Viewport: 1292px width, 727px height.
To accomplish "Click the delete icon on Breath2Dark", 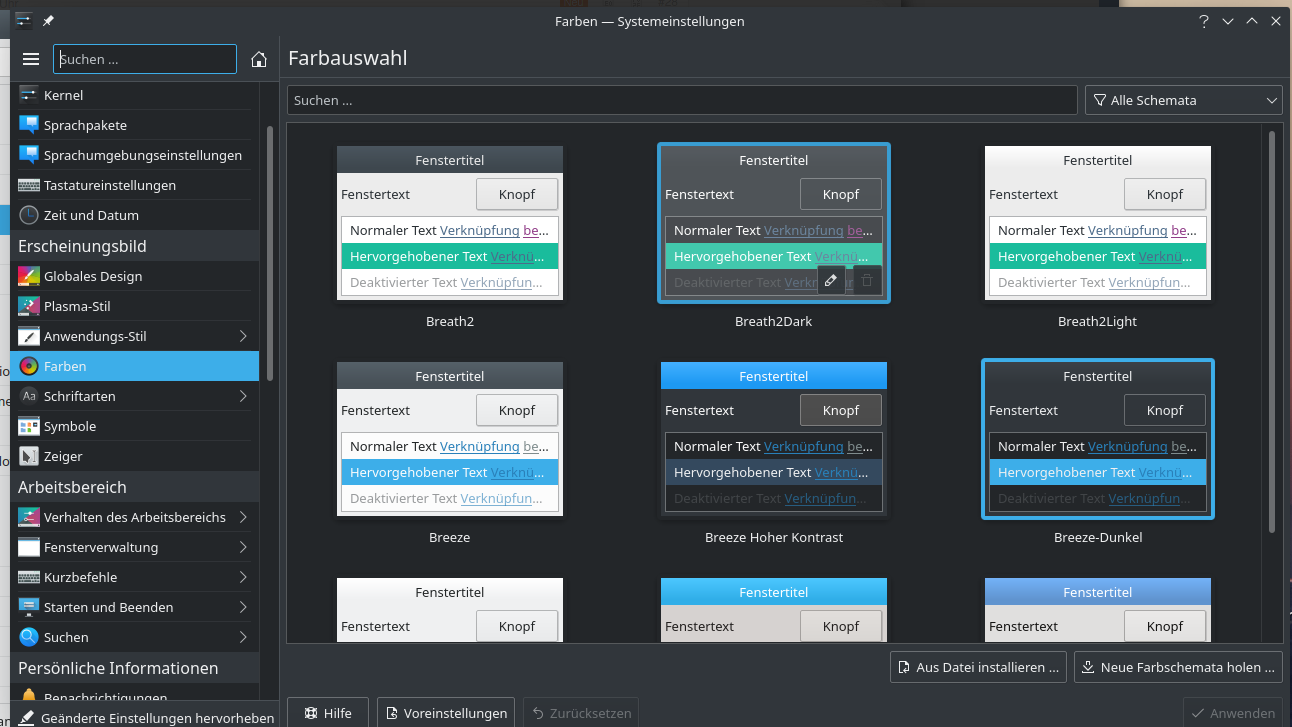I will coord(867,281).
